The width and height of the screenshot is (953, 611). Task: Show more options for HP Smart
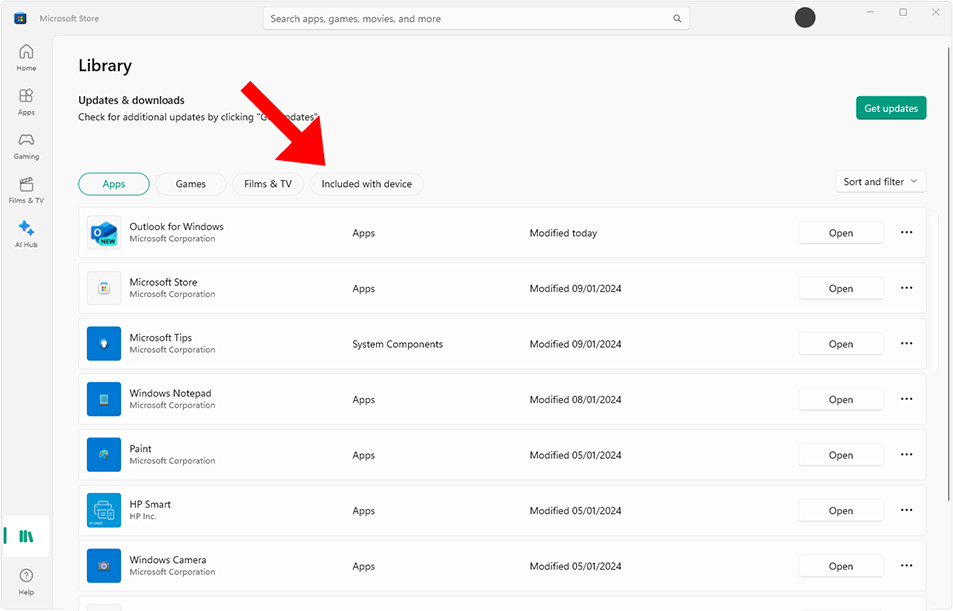coord(906,511)
